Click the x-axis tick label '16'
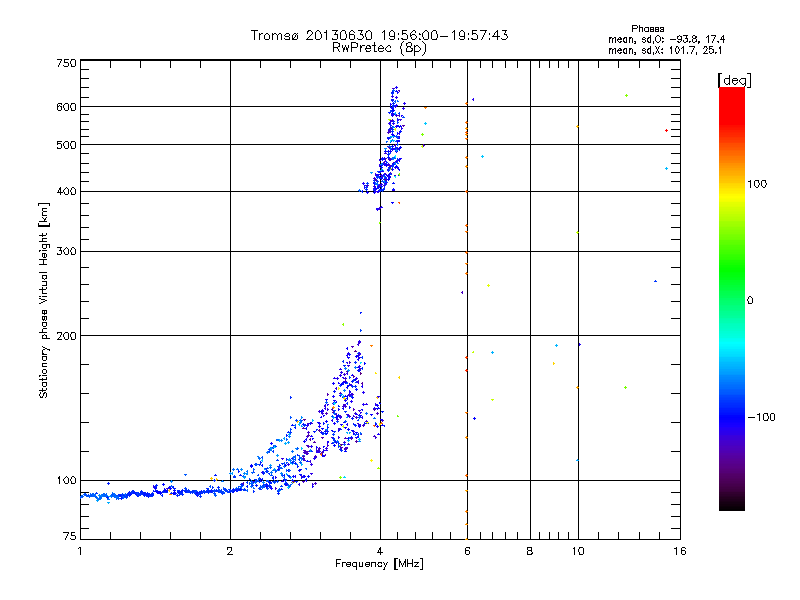The image size is (800, 600). pos(680,551)
